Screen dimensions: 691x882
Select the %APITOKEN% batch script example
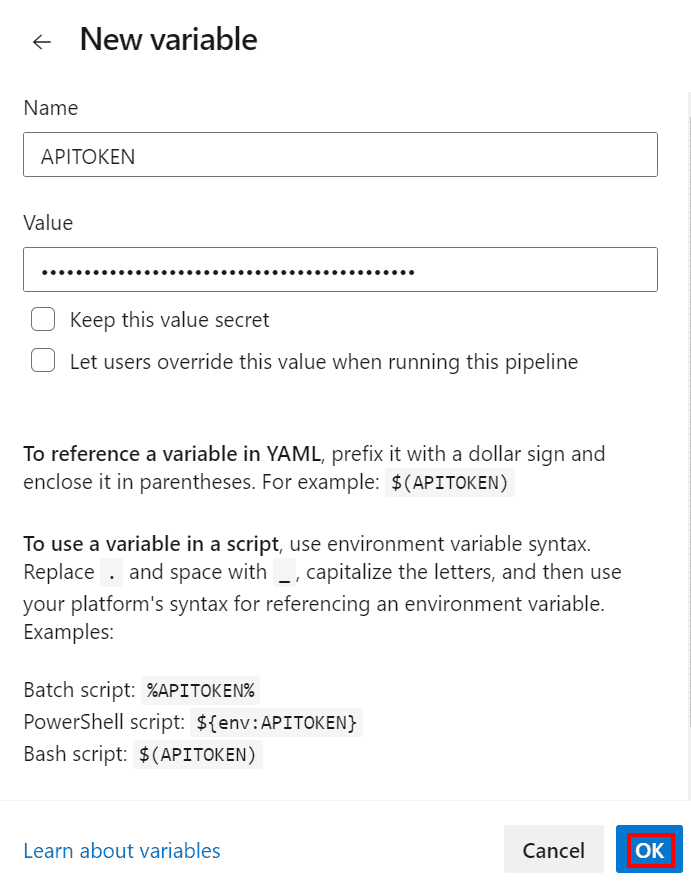click(x=200, y=690)
